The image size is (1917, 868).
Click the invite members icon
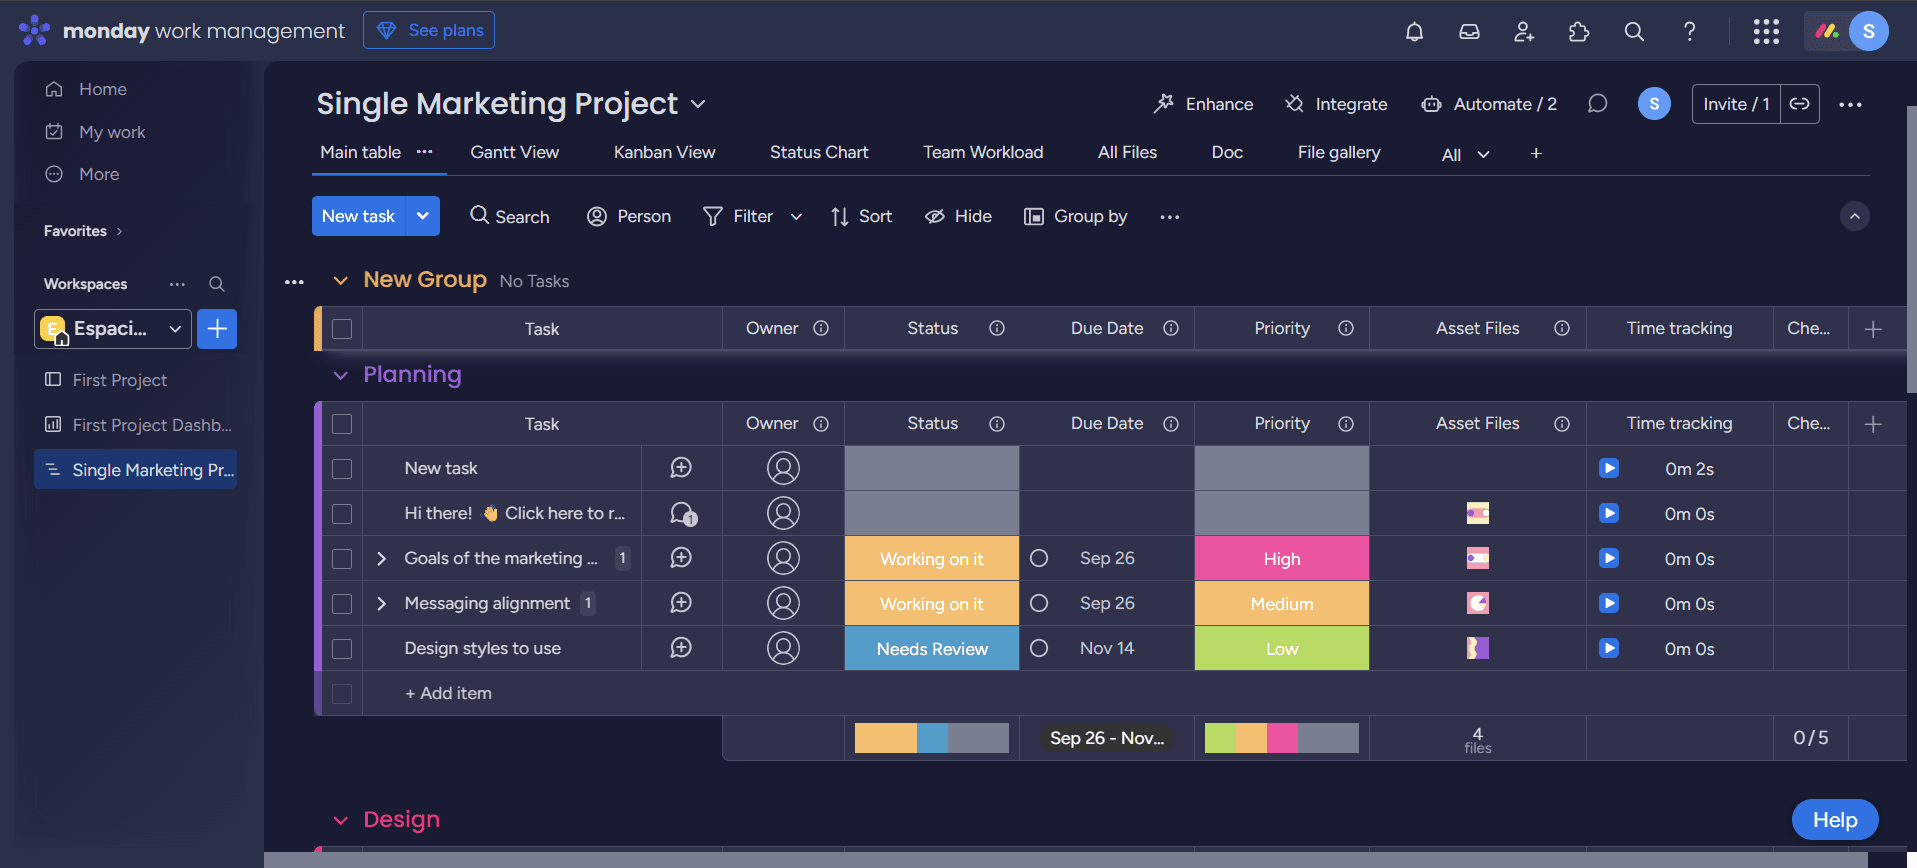tap(1524, 32)
